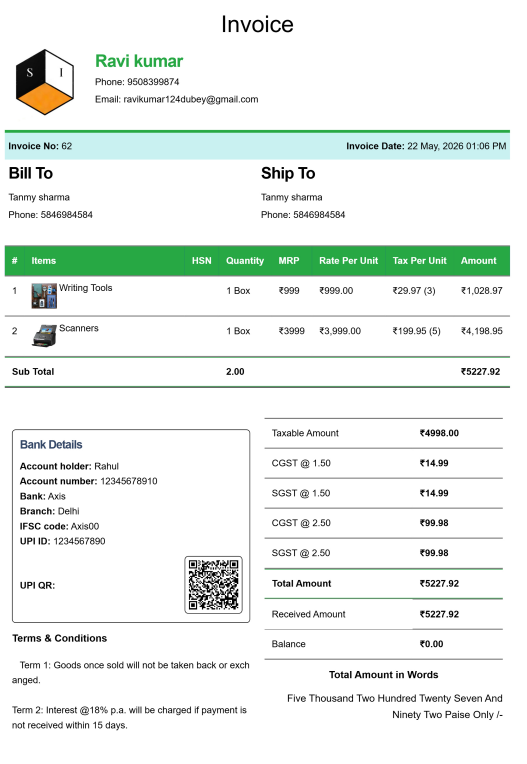Click the ₹1,028.97 amount cell

(482, 291)
